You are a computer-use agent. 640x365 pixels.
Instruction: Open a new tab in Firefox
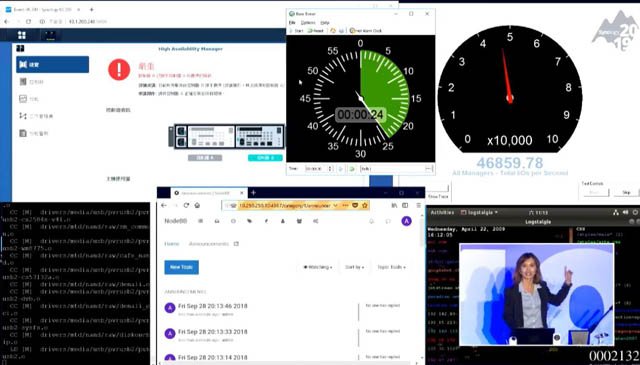(x=253, y=192)
